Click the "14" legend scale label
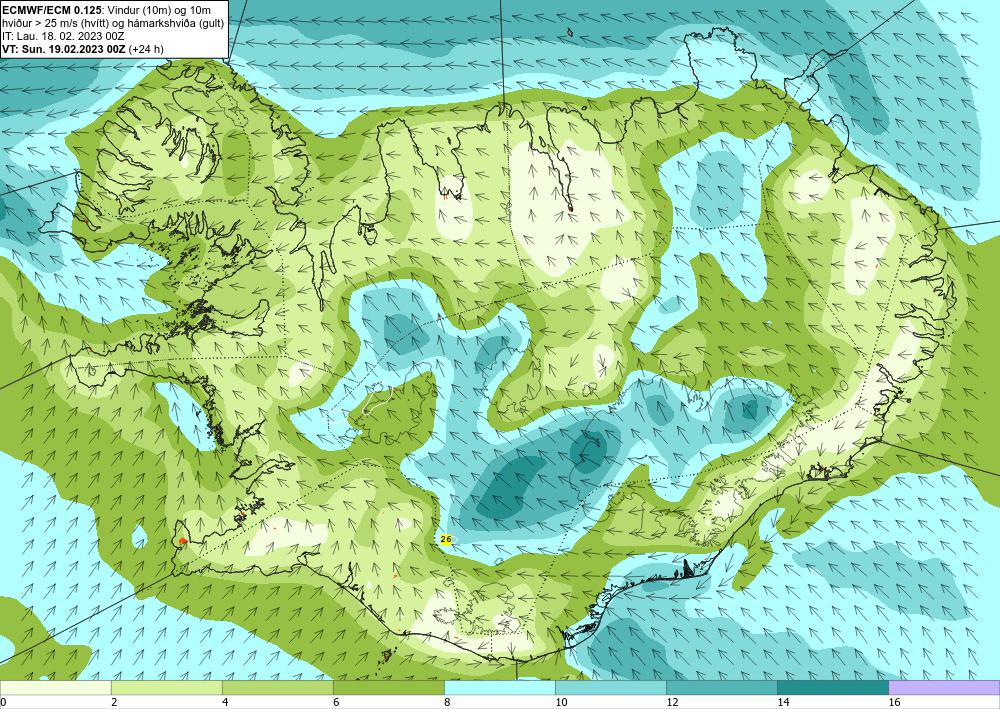 (783, 702)
